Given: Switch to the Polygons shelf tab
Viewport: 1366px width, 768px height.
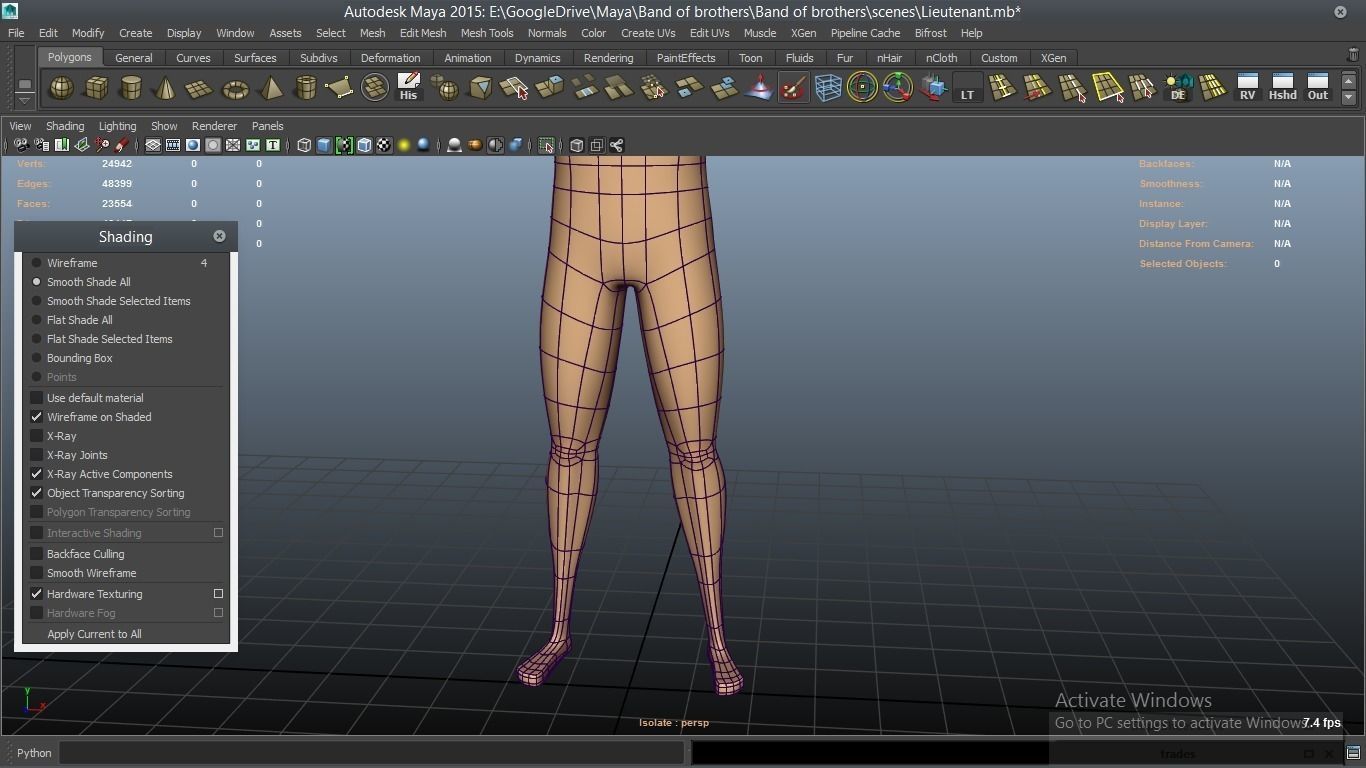Looking at the screenshot, I should tap(69, 57).
